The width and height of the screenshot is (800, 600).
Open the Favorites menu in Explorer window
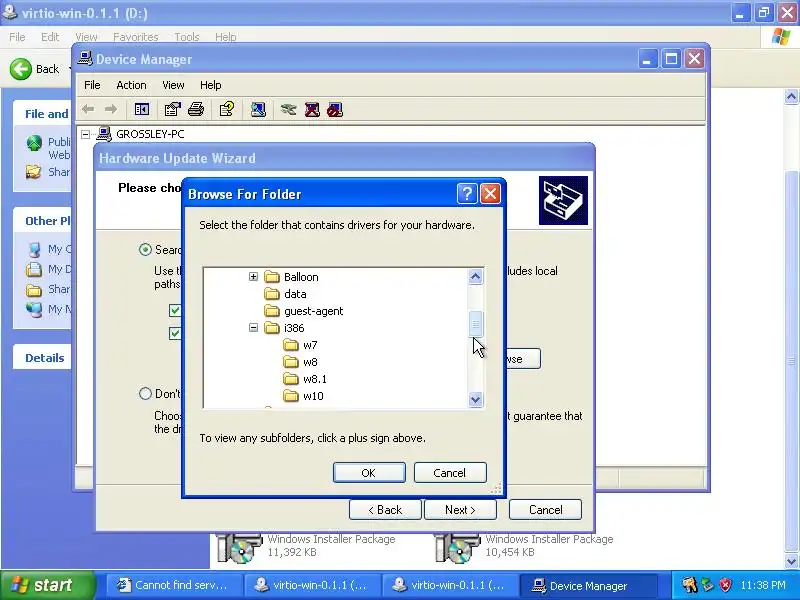[x=135, y=37]
